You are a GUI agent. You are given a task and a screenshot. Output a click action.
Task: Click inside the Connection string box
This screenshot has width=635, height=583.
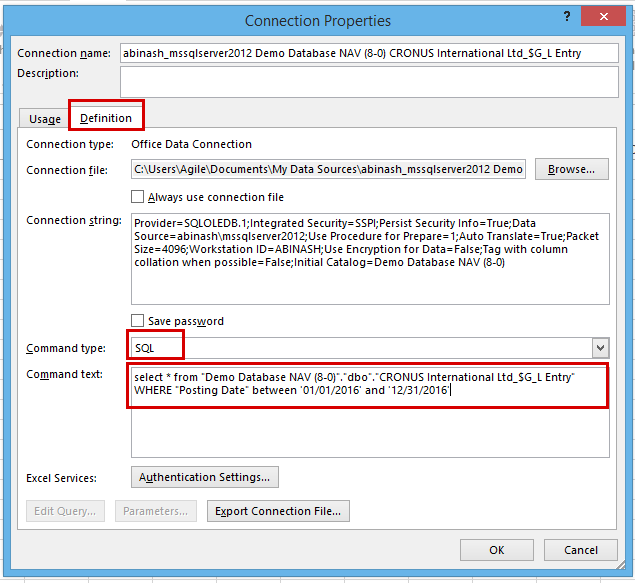[370, 259]
